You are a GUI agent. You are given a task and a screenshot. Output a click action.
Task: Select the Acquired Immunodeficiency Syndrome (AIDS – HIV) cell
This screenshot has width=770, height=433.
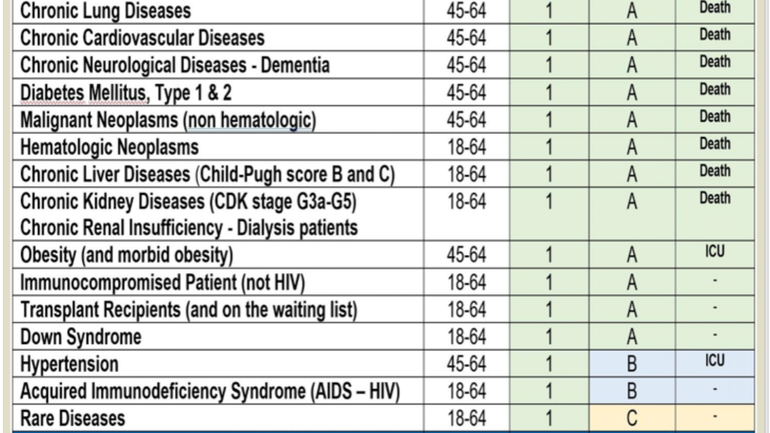click(209, 391)
